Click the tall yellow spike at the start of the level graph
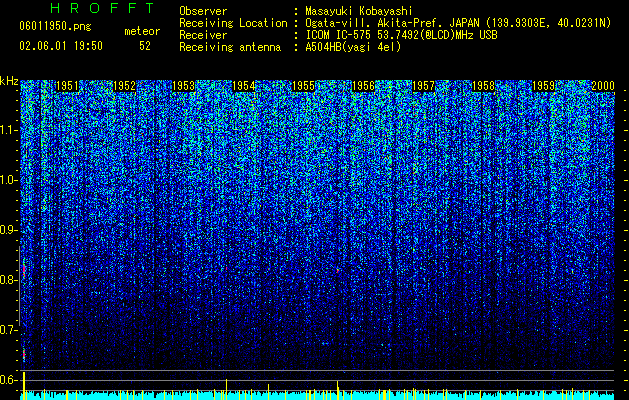This screenshot has height=400, width=629. click(x=24, y=386)
